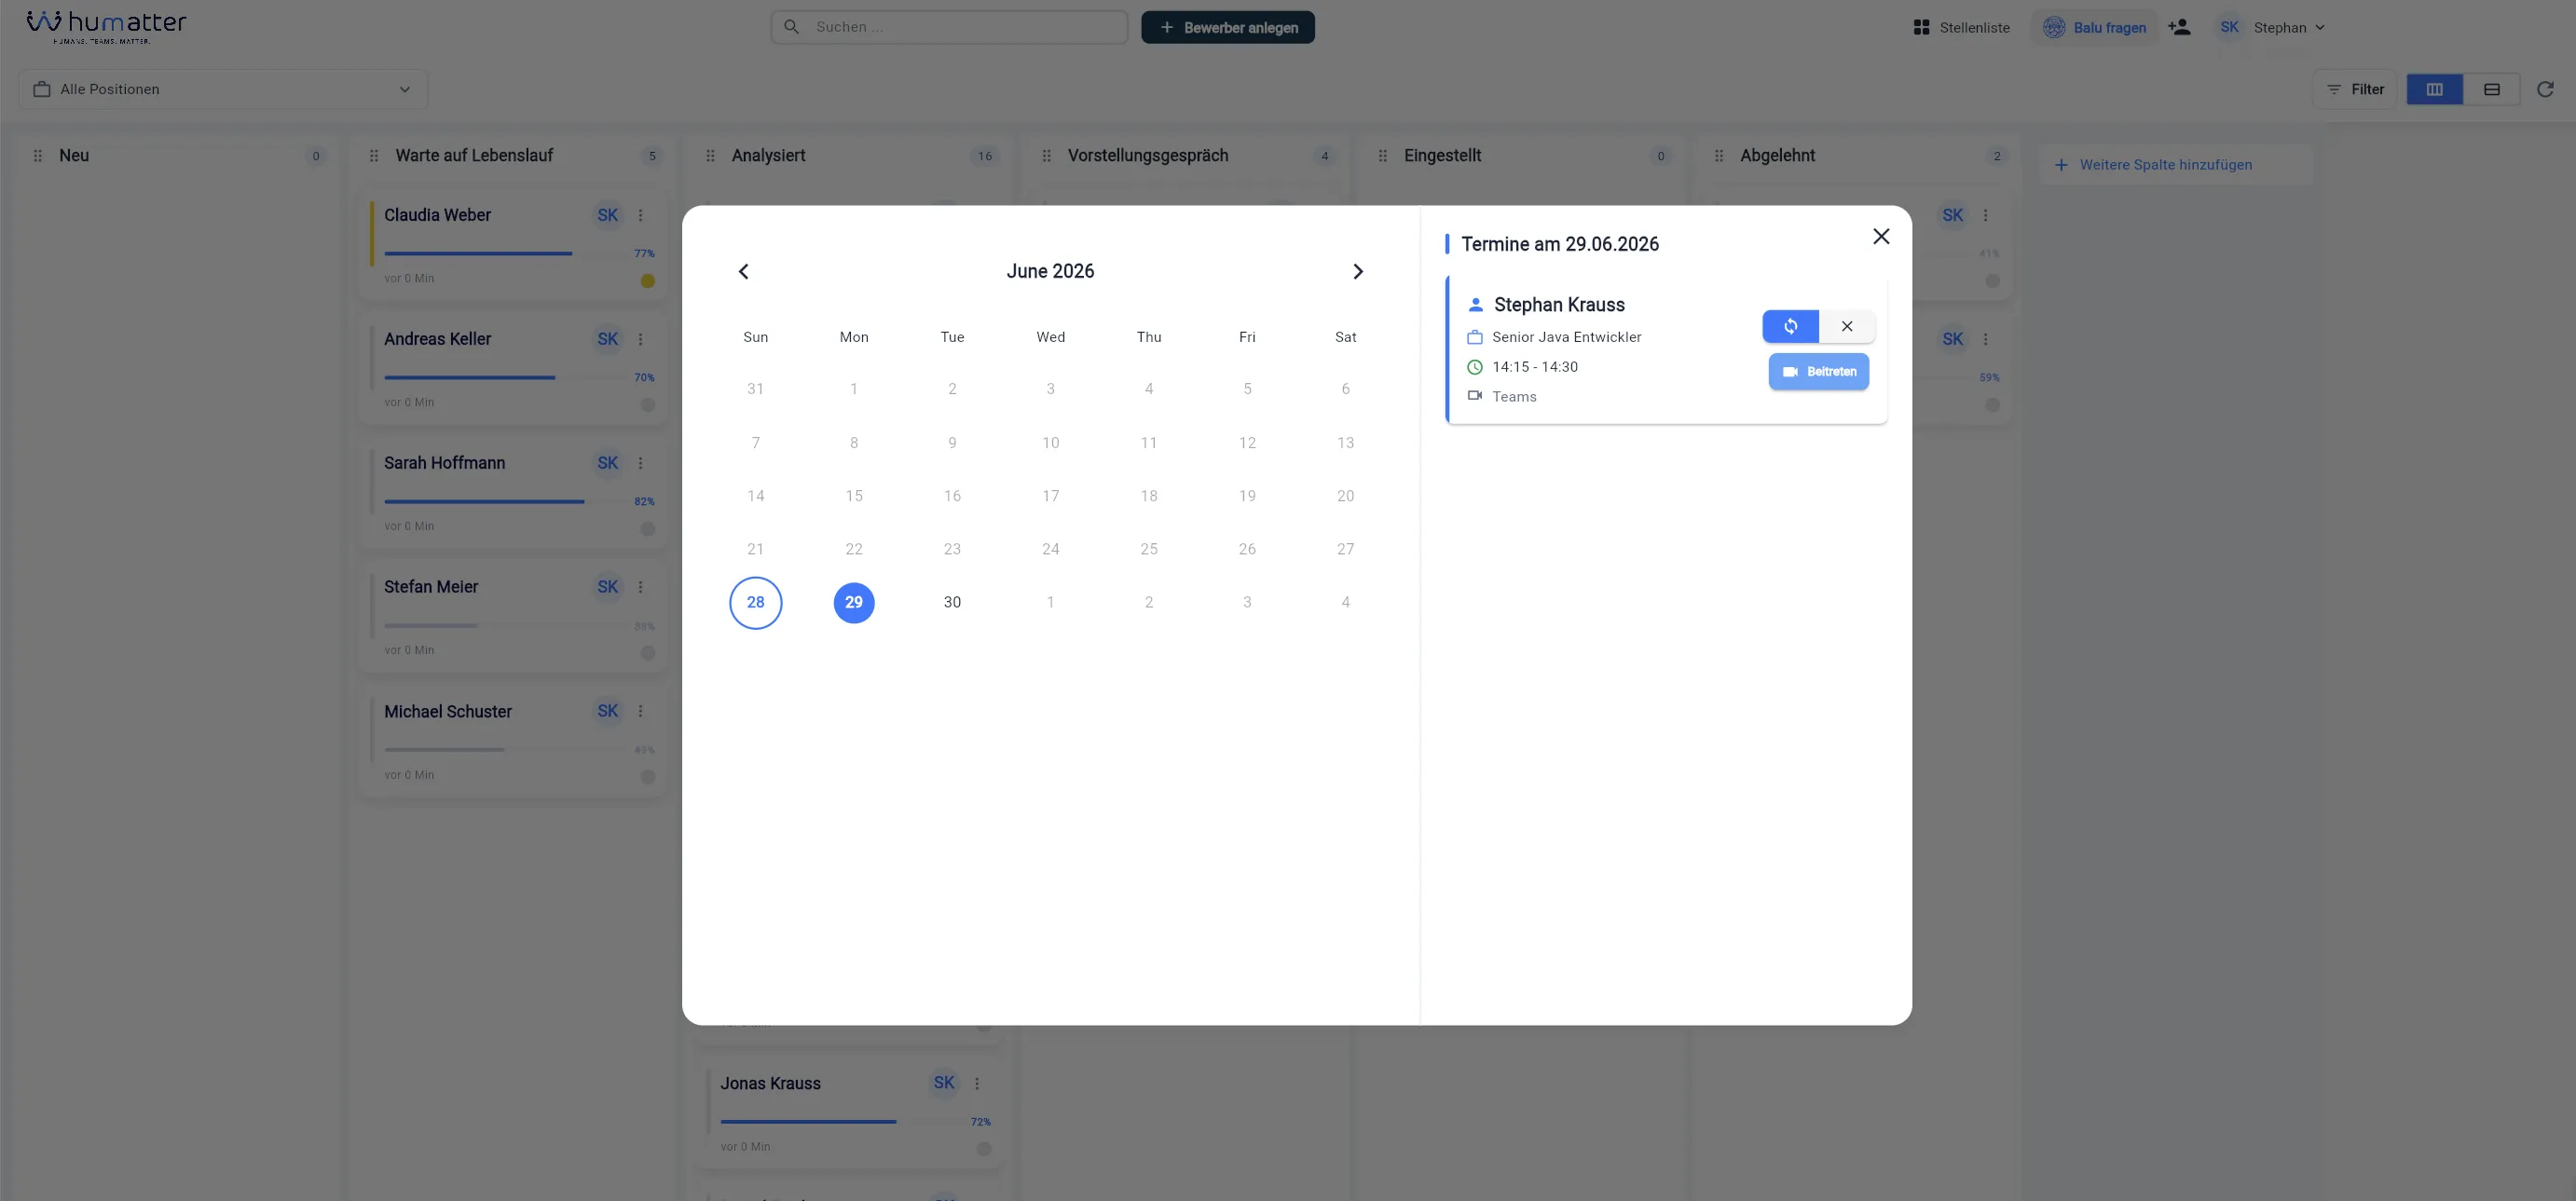
Task: Reschedule Stephan Krauss appointment with sync icon
Action: tap(1790, 326)
